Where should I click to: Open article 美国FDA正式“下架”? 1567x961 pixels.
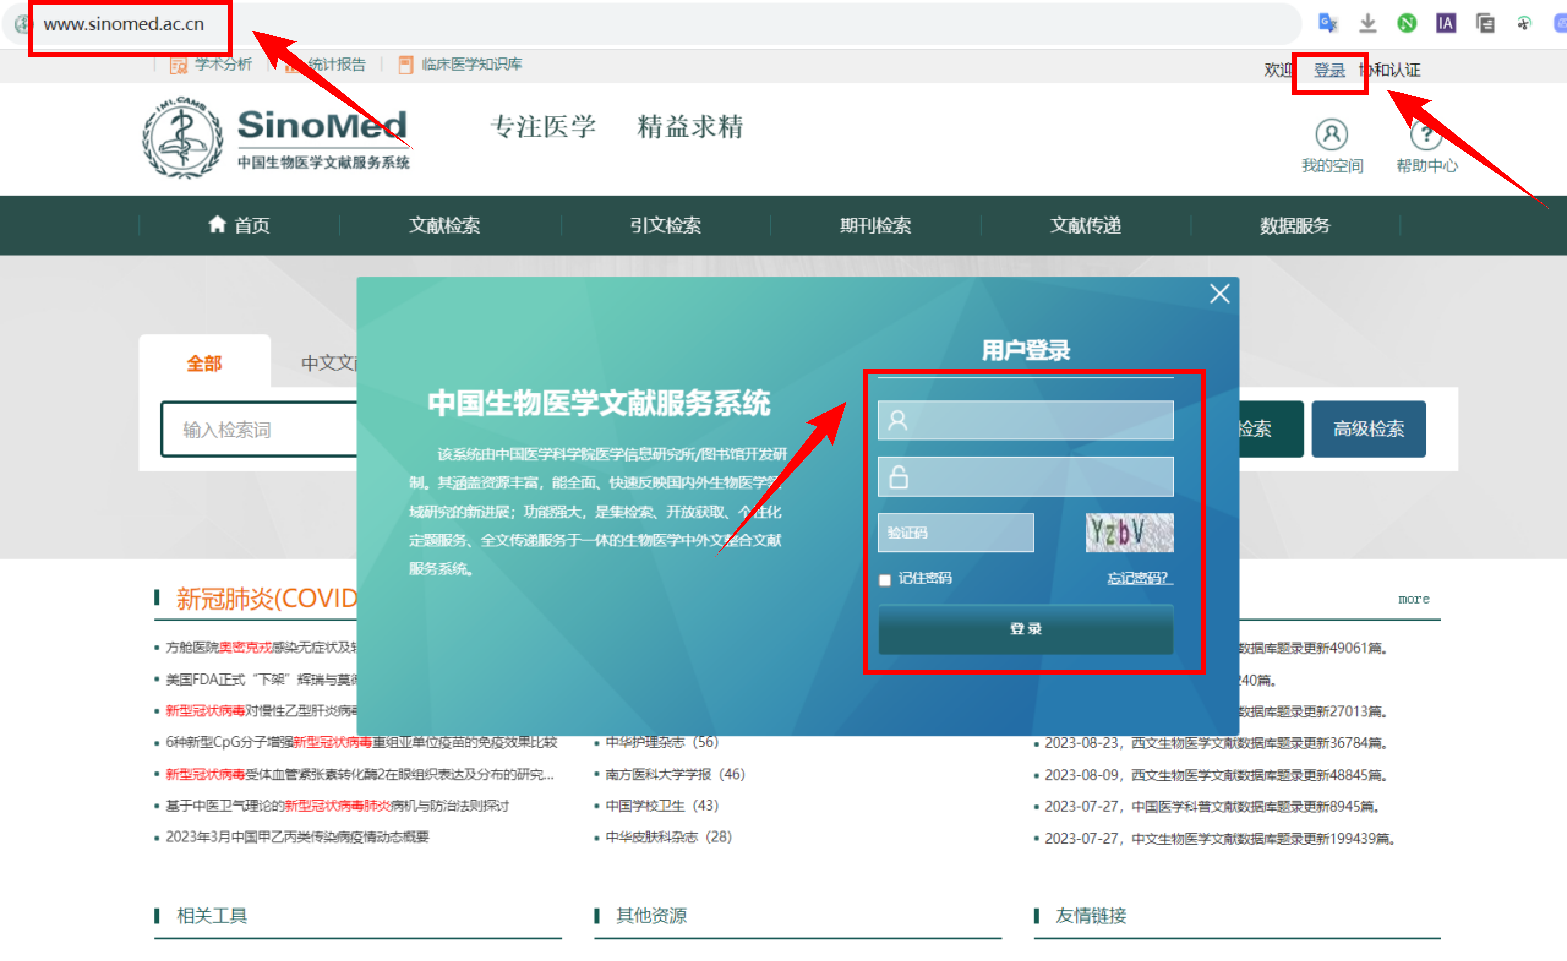[261, 680]
